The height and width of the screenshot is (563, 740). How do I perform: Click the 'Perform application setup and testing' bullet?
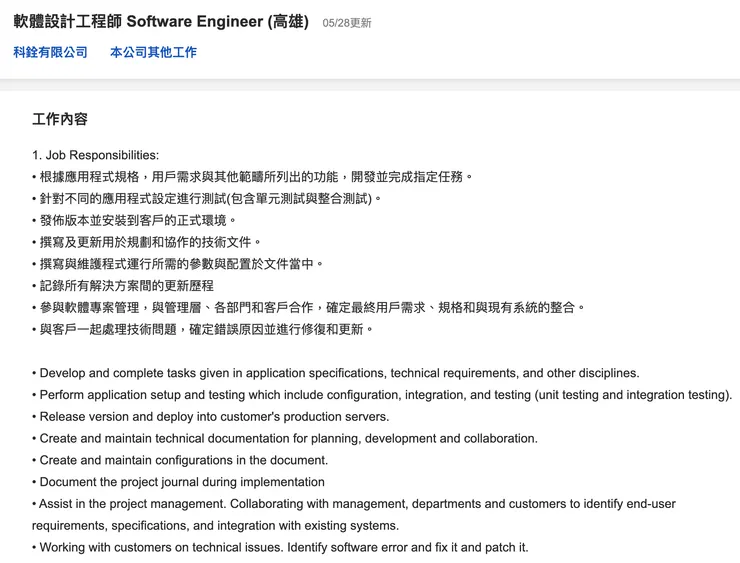[x=382, y=395]
